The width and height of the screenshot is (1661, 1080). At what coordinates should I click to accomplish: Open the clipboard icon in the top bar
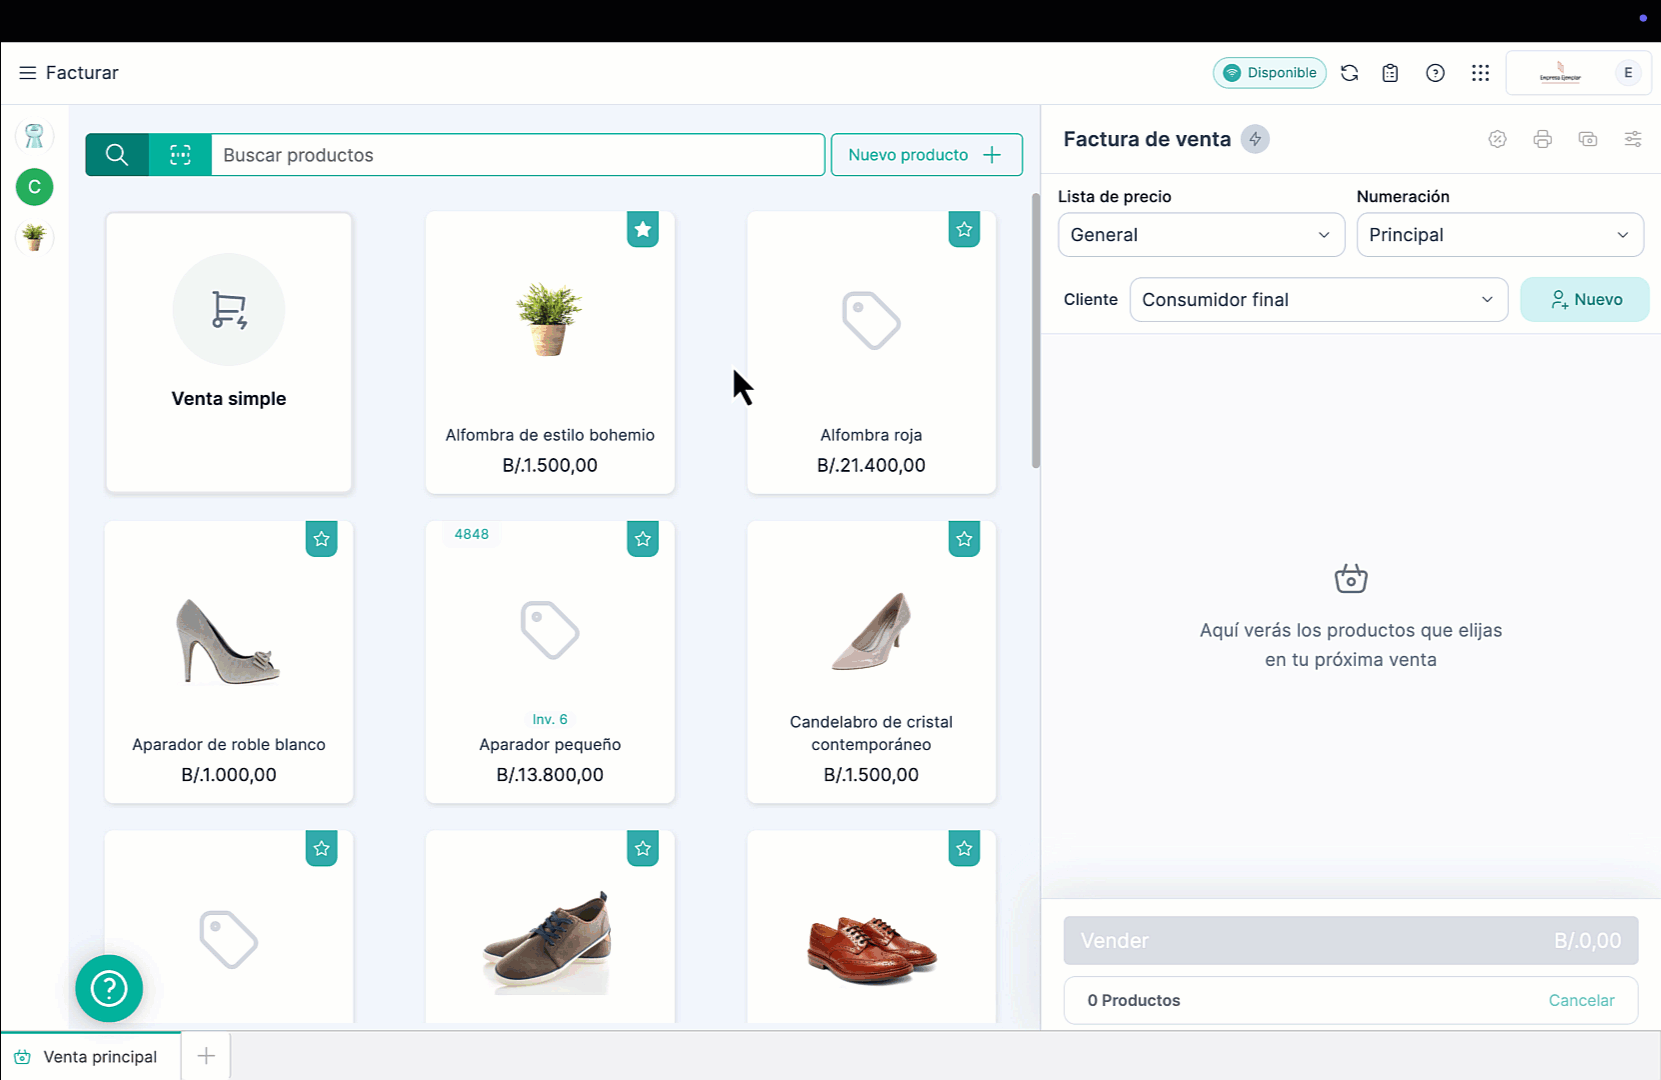click(1389, 72)
